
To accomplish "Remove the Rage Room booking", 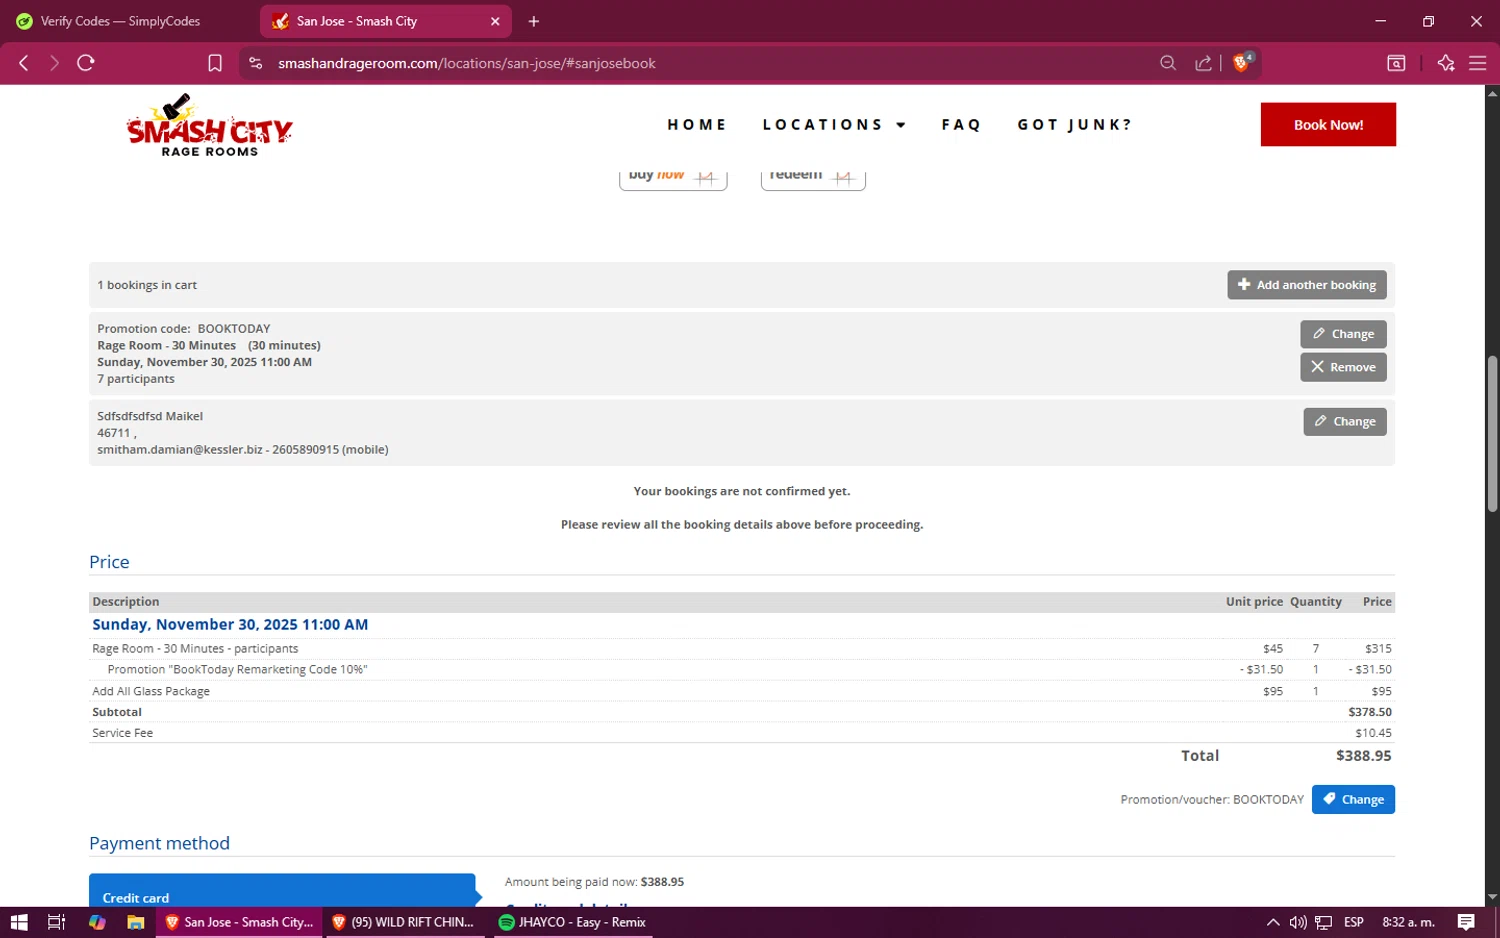I will [x=1343, y=367].
